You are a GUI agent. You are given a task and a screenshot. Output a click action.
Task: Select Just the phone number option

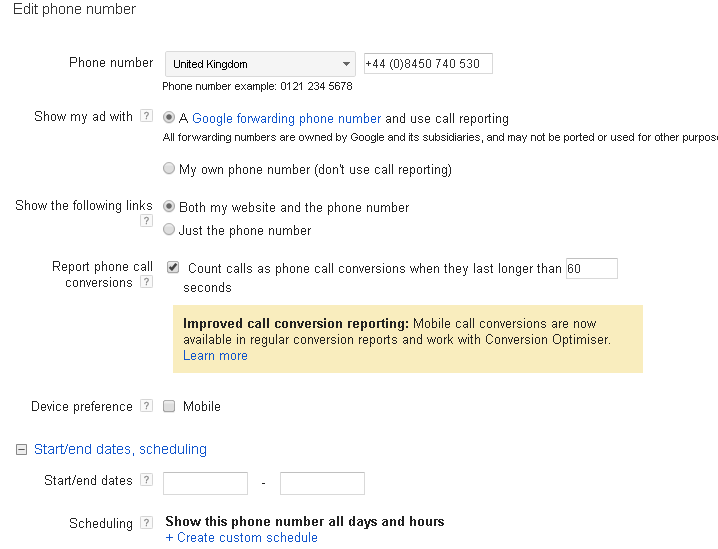169,230
